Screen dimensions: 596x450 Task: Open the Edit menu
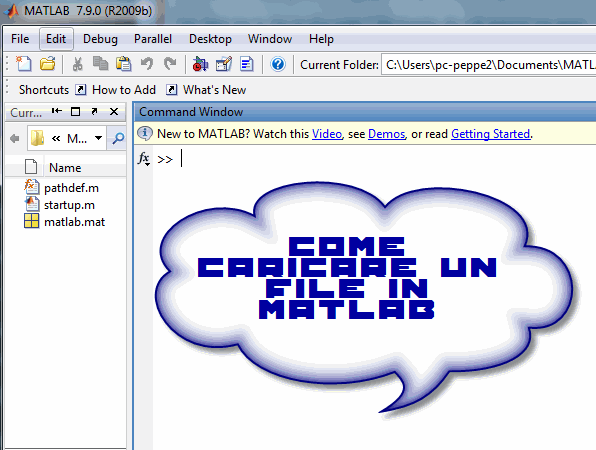56,39
